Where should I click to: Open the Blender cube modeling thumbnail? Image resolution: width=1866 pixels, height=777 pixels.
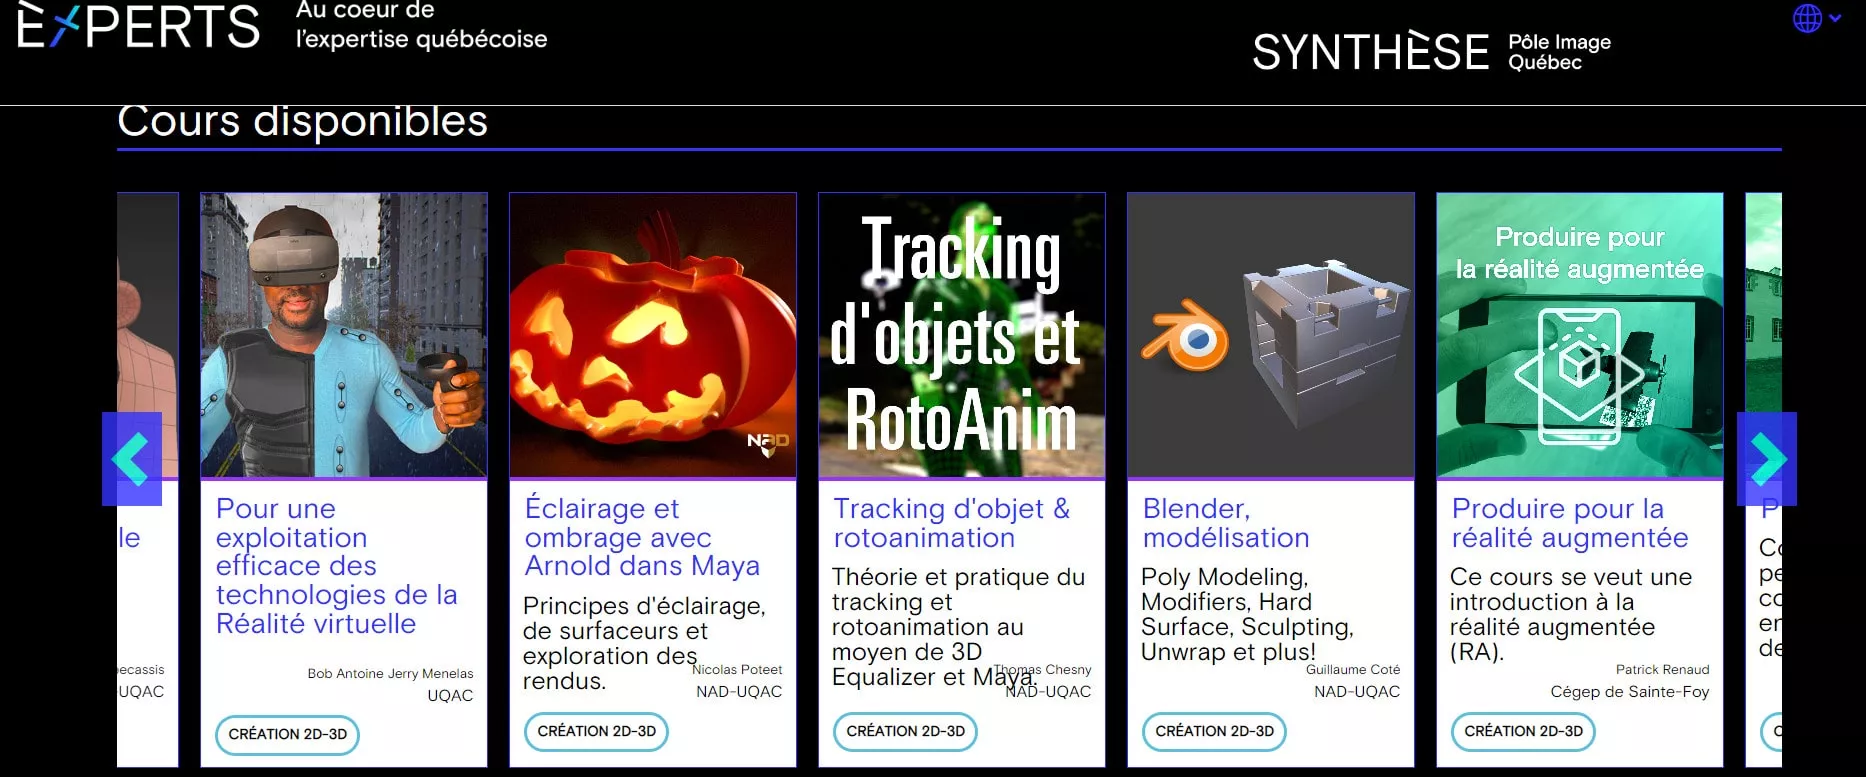point(1271,335)
